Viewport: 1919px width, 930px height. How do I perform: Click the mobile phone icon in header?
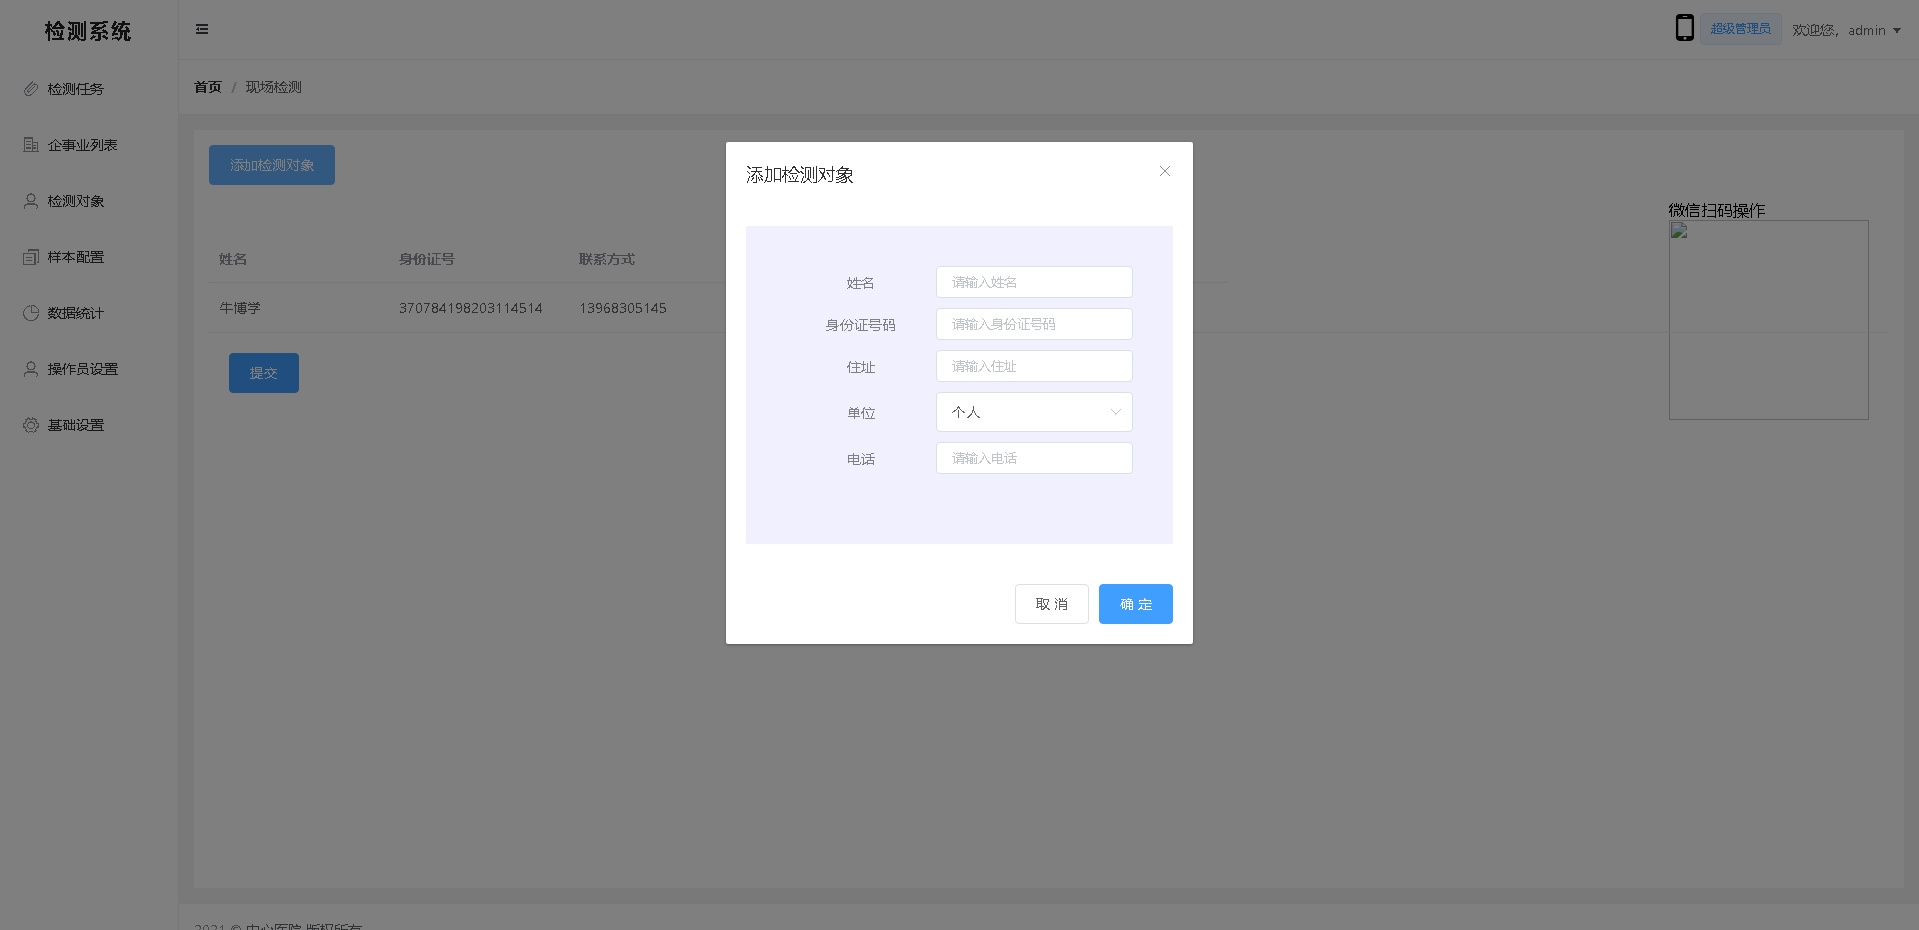pyautogui.click(x=1684, y=28)
